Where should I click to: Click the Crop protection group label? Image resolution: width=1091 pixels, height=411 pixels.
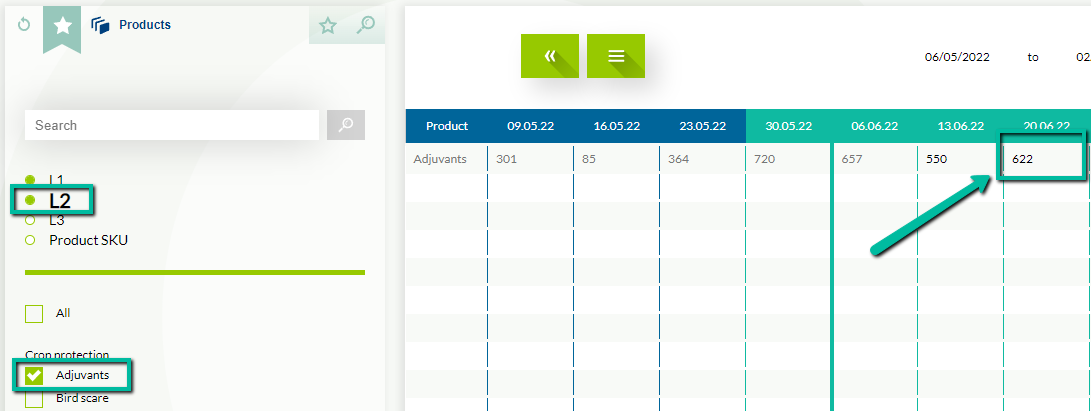(x=67, y=355)
